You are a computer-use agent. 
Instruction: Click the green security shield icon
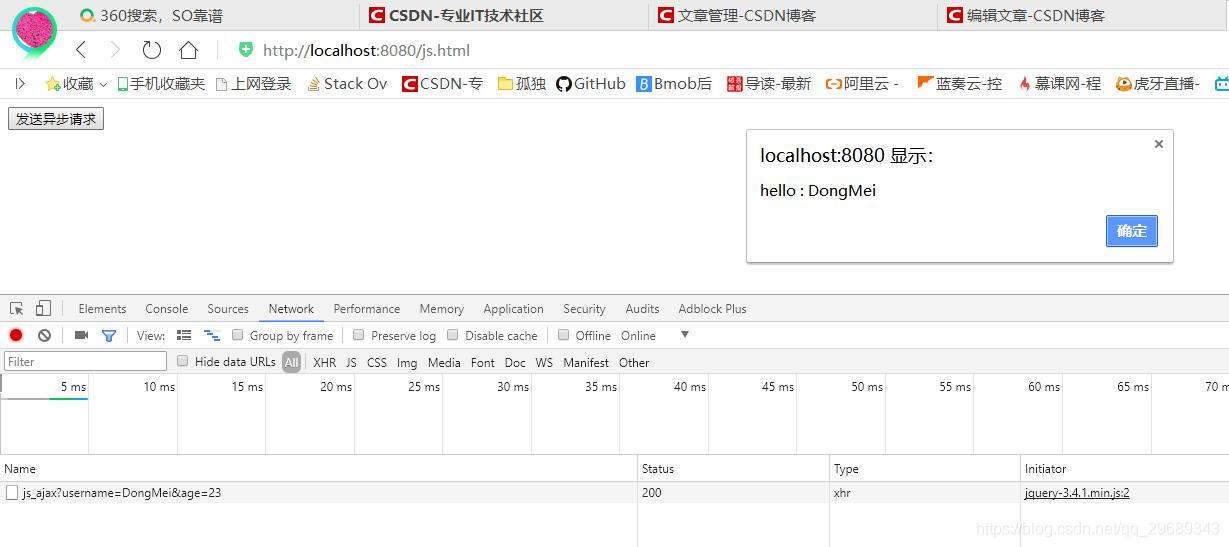246,50
